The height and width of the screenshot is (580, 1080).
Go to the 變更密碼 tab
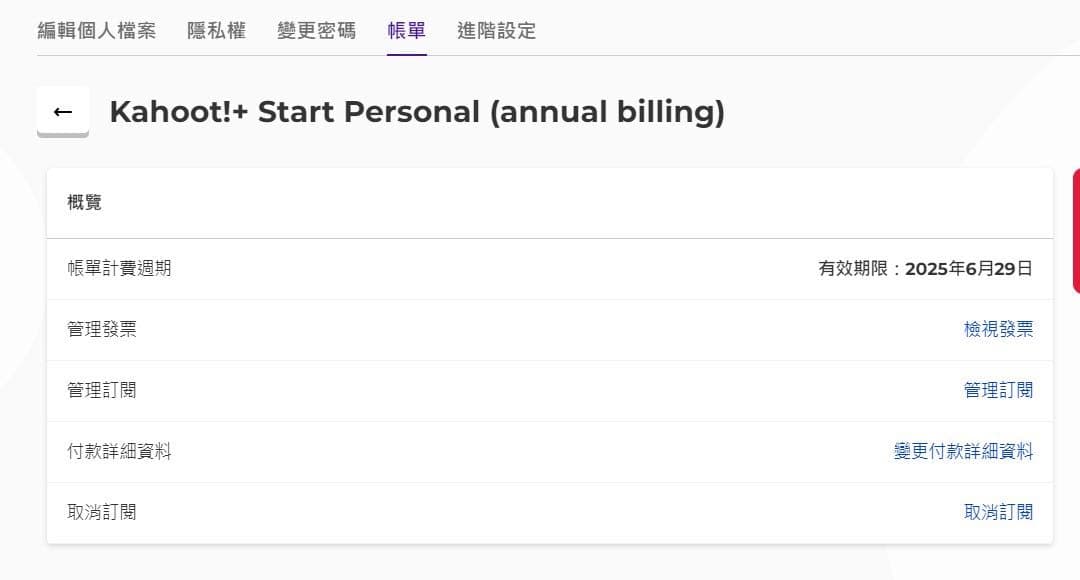[316, 30]
